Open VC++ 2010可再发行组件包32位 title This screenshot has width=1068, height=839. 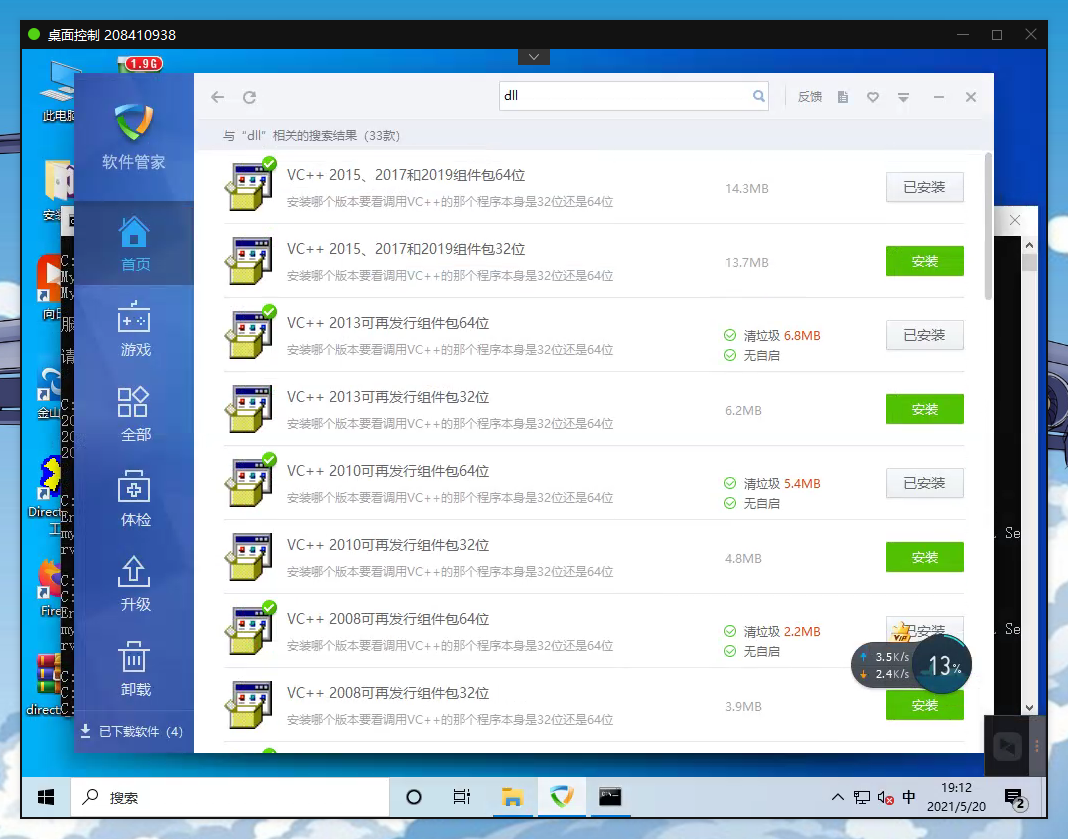(x=388, y=545)
